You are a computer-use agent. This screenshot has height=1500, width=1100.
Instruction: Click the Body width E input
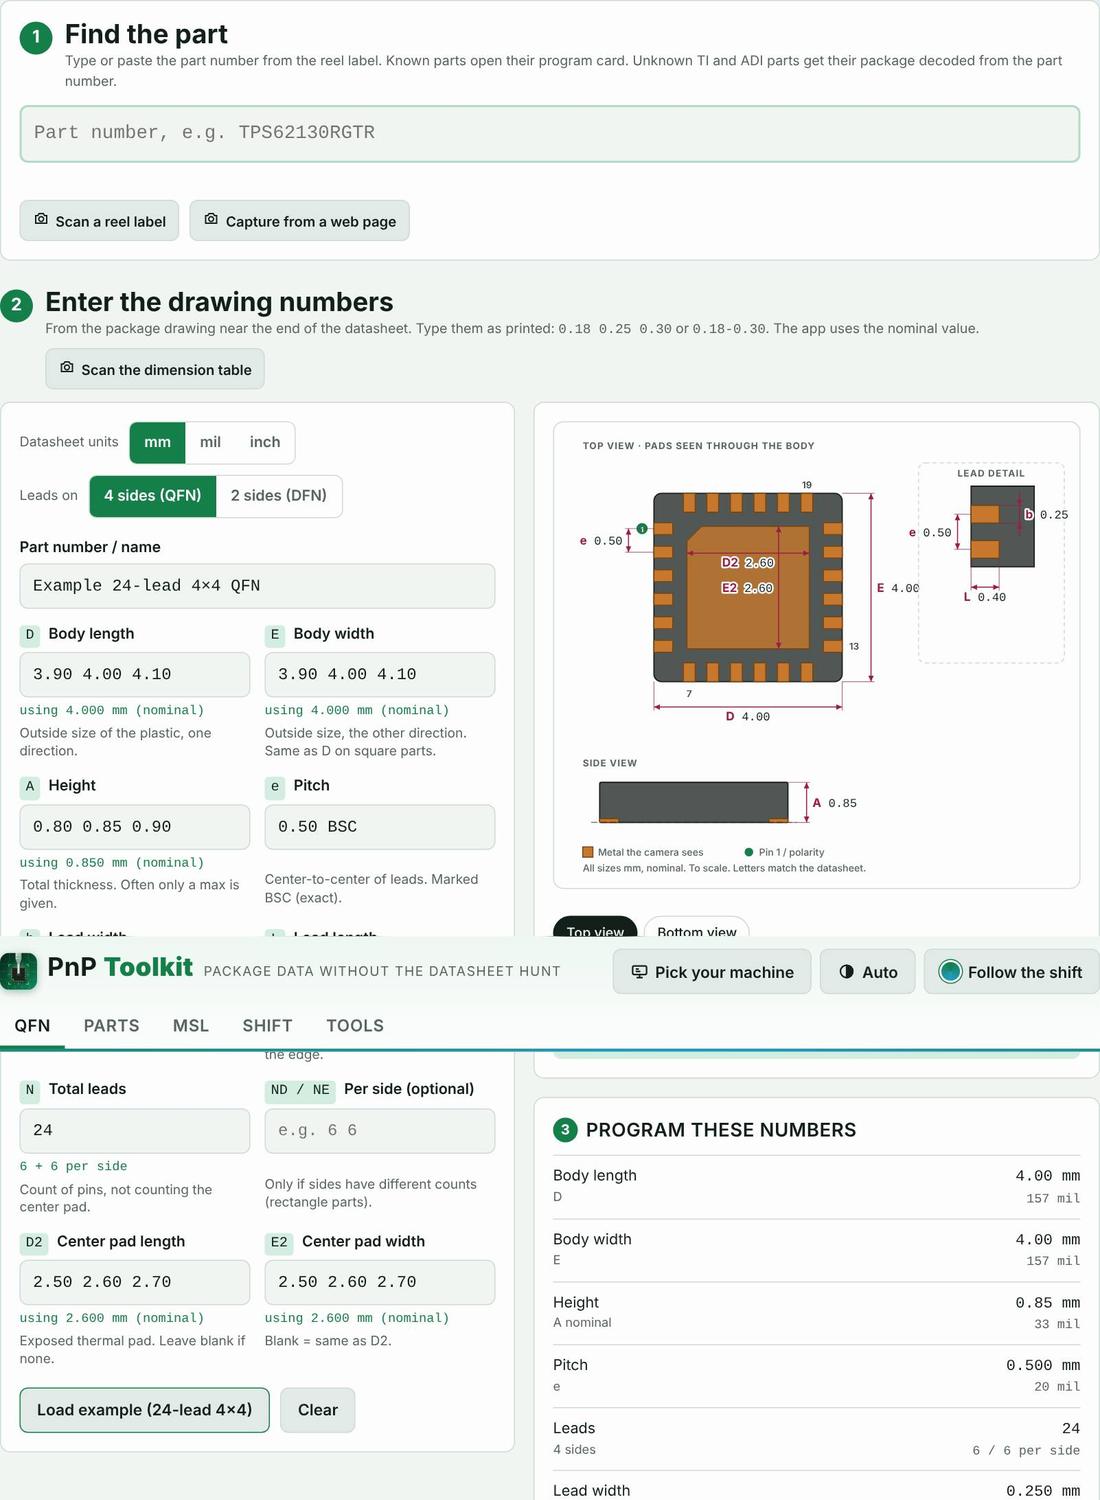380,675
